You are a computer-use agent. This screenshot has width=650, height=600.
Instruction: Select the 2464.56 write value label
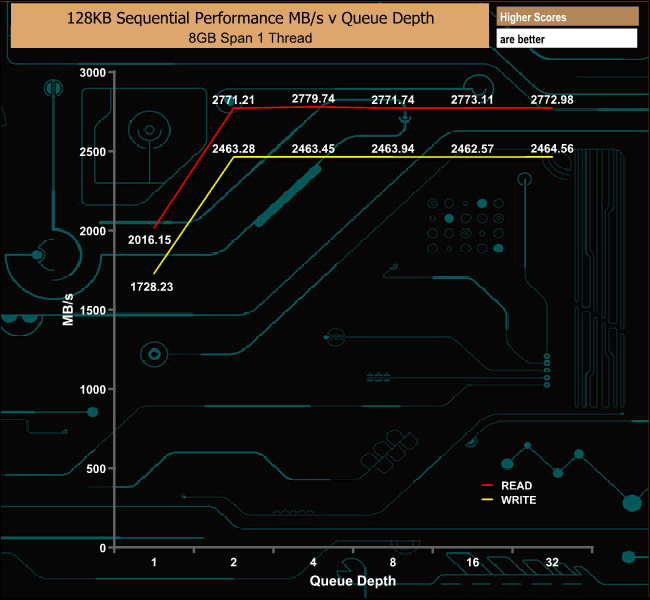552,148
